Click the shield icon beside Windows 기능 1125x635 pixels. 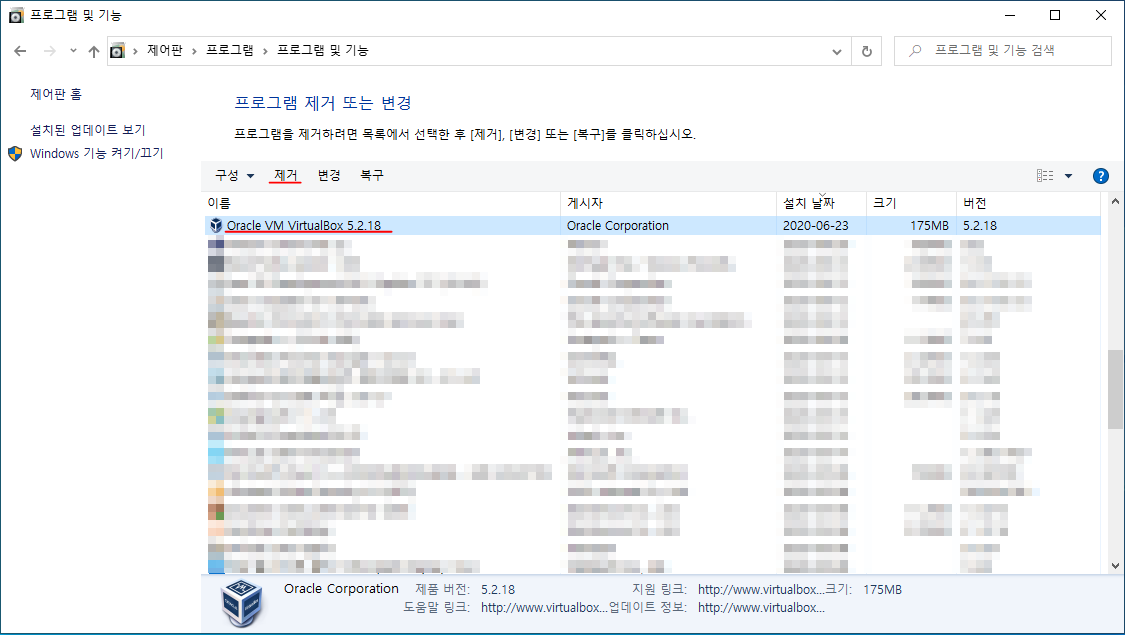click(15, 154)
